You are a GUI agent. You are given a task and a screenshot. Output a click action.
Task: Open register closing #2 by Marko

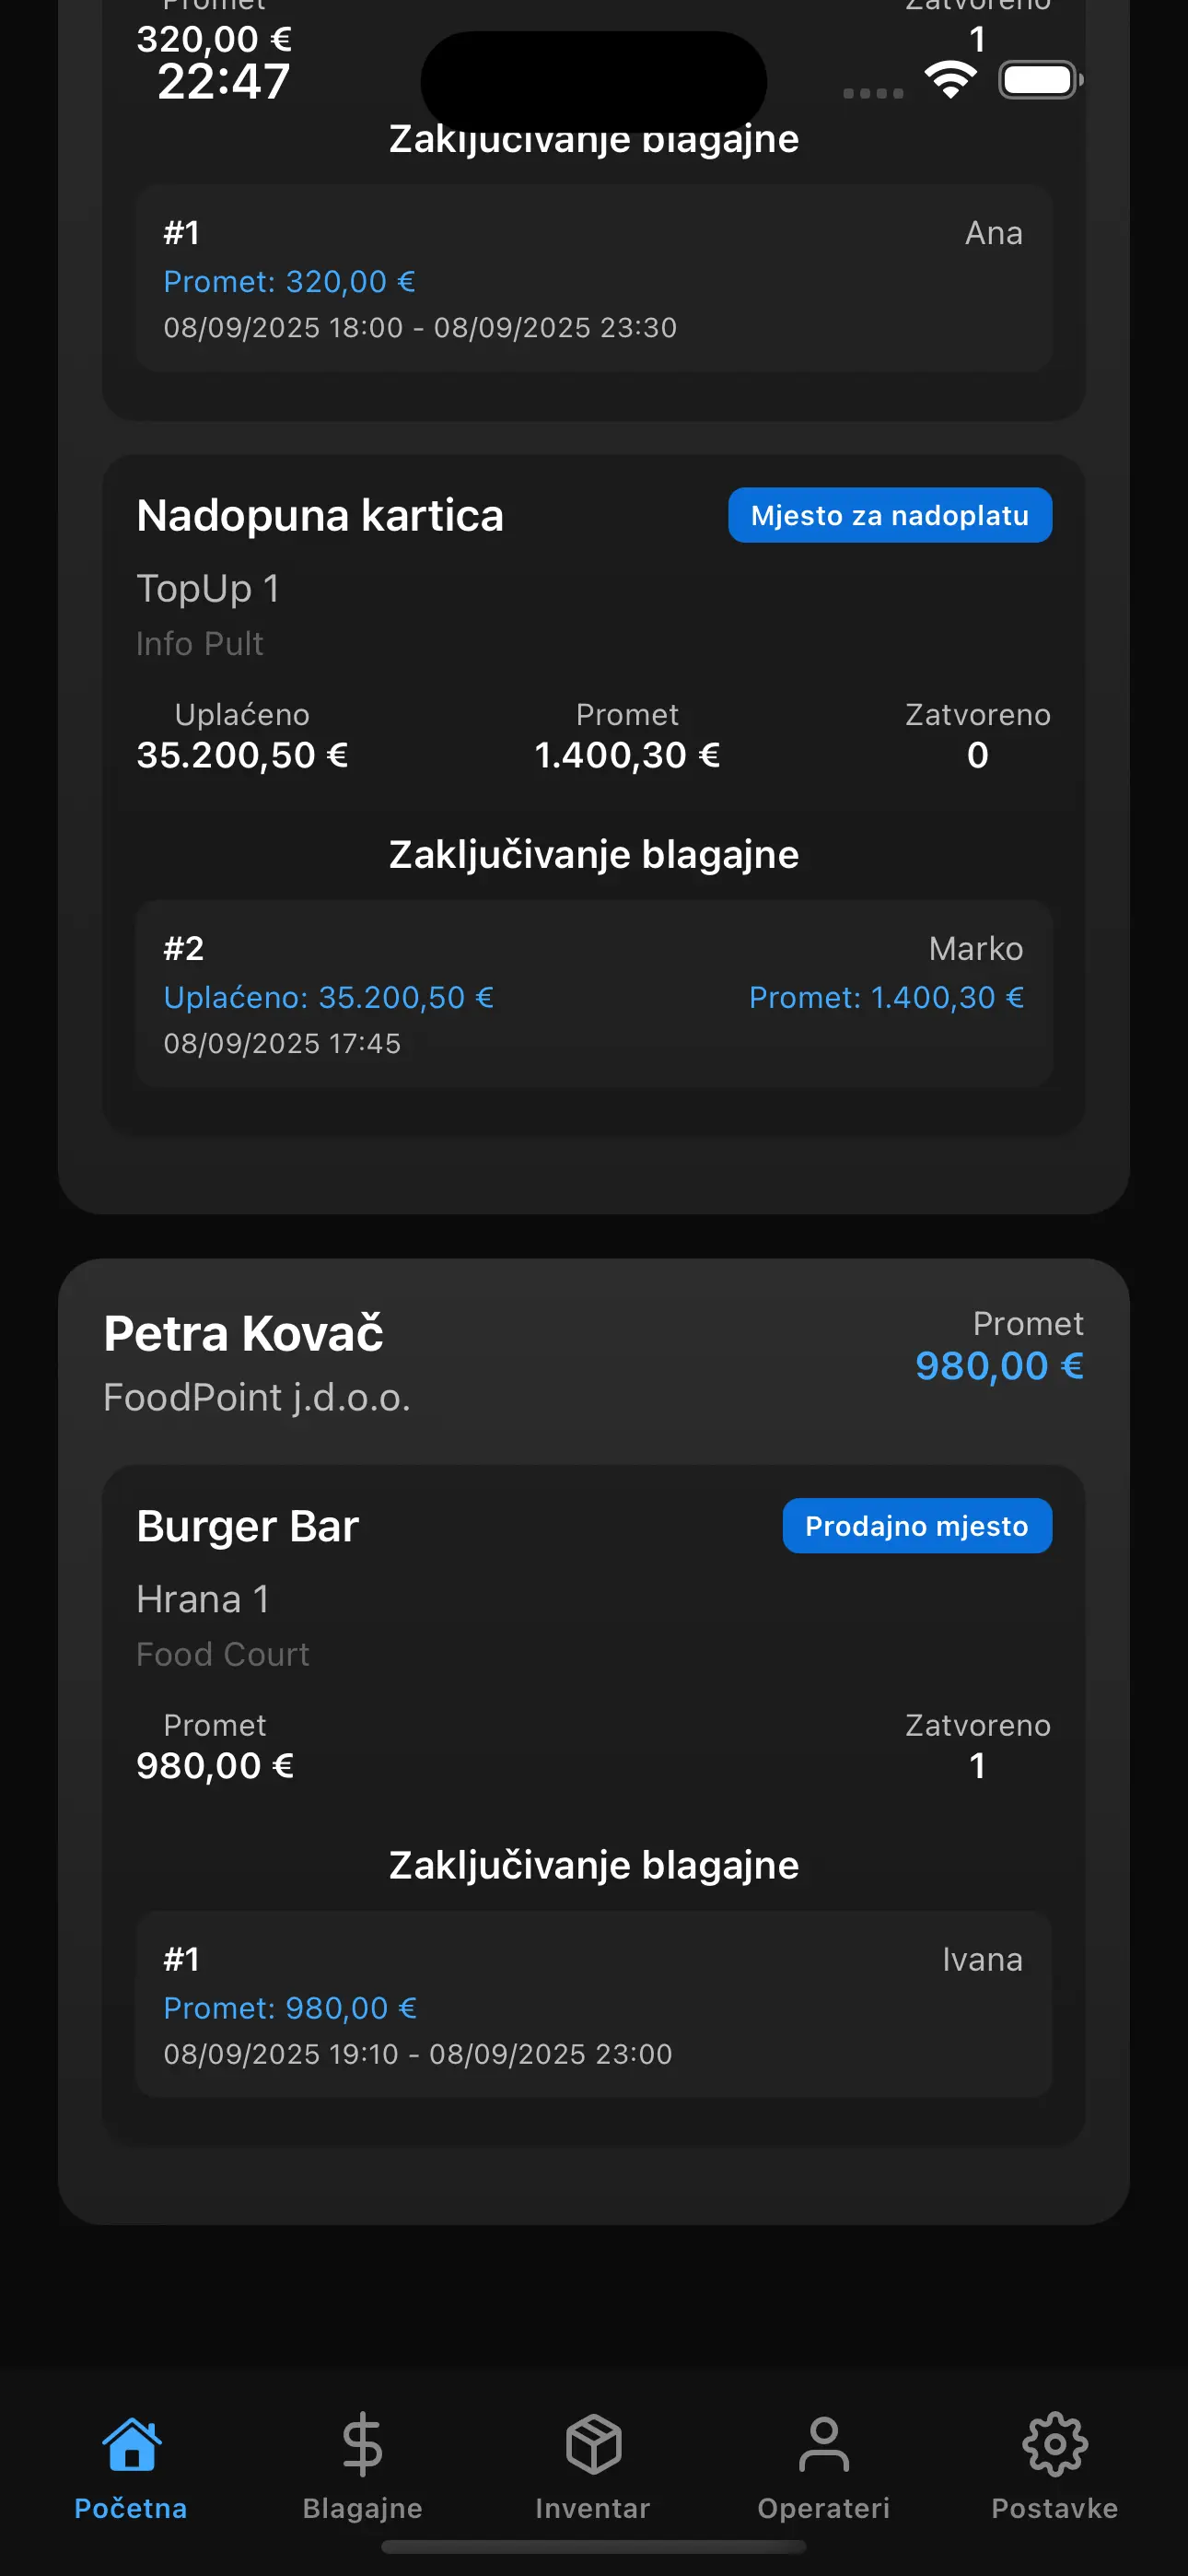pos(594,994)
